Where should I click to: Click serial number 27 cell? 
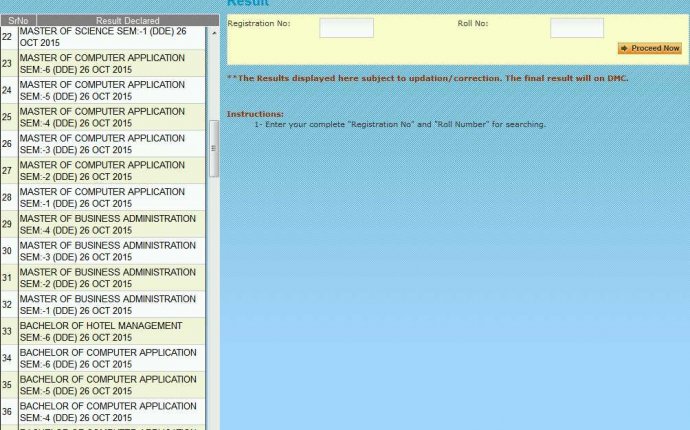(9, 171)
